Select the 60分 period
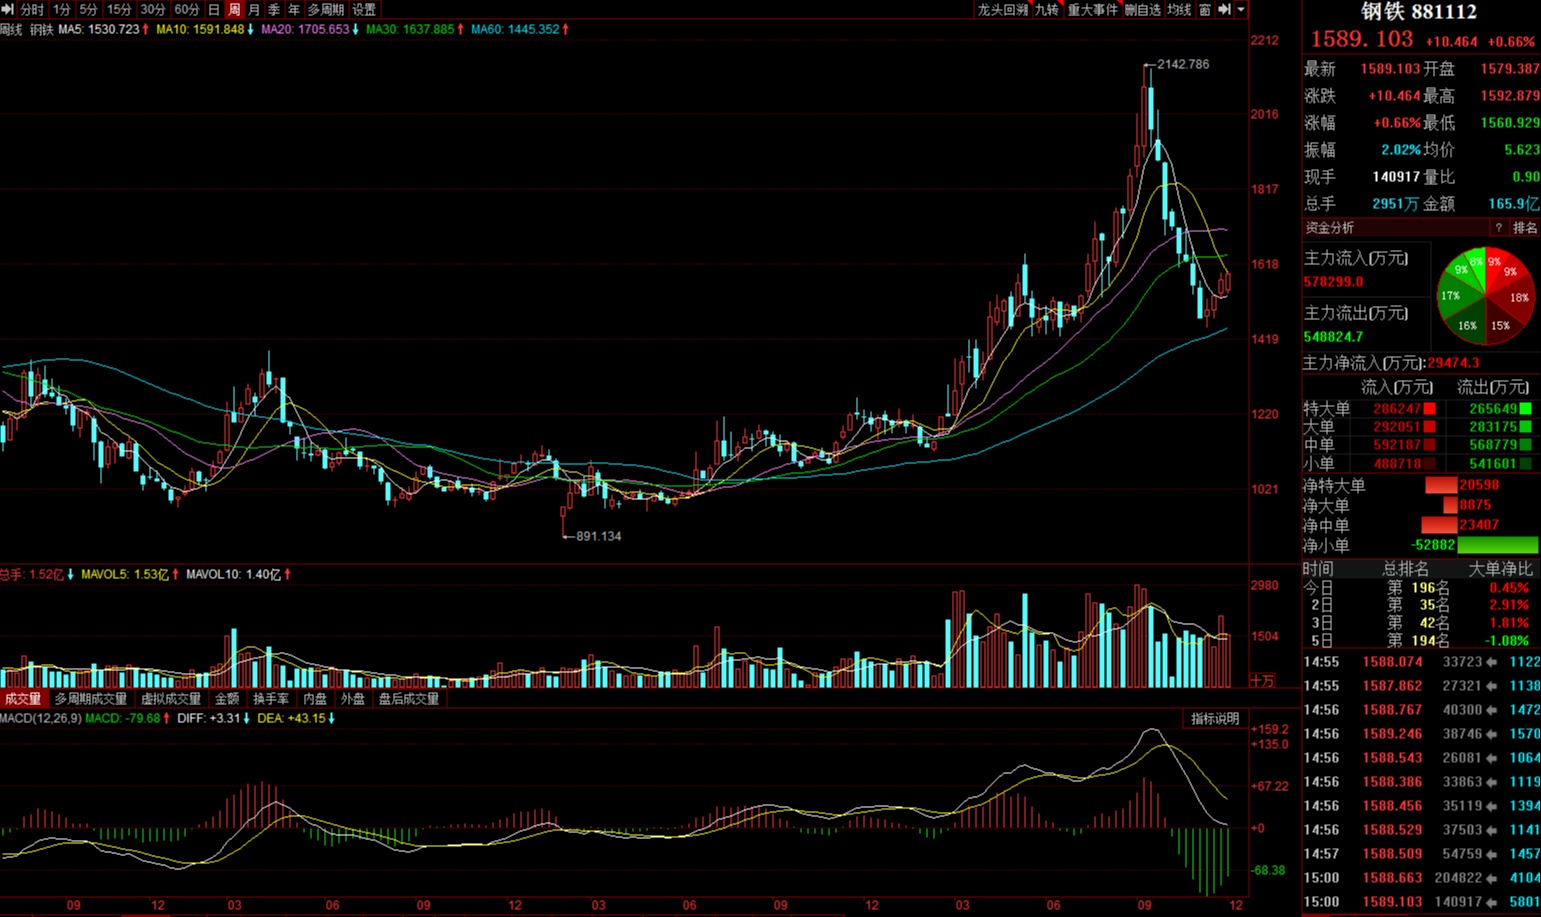 (x=187, y=9)
